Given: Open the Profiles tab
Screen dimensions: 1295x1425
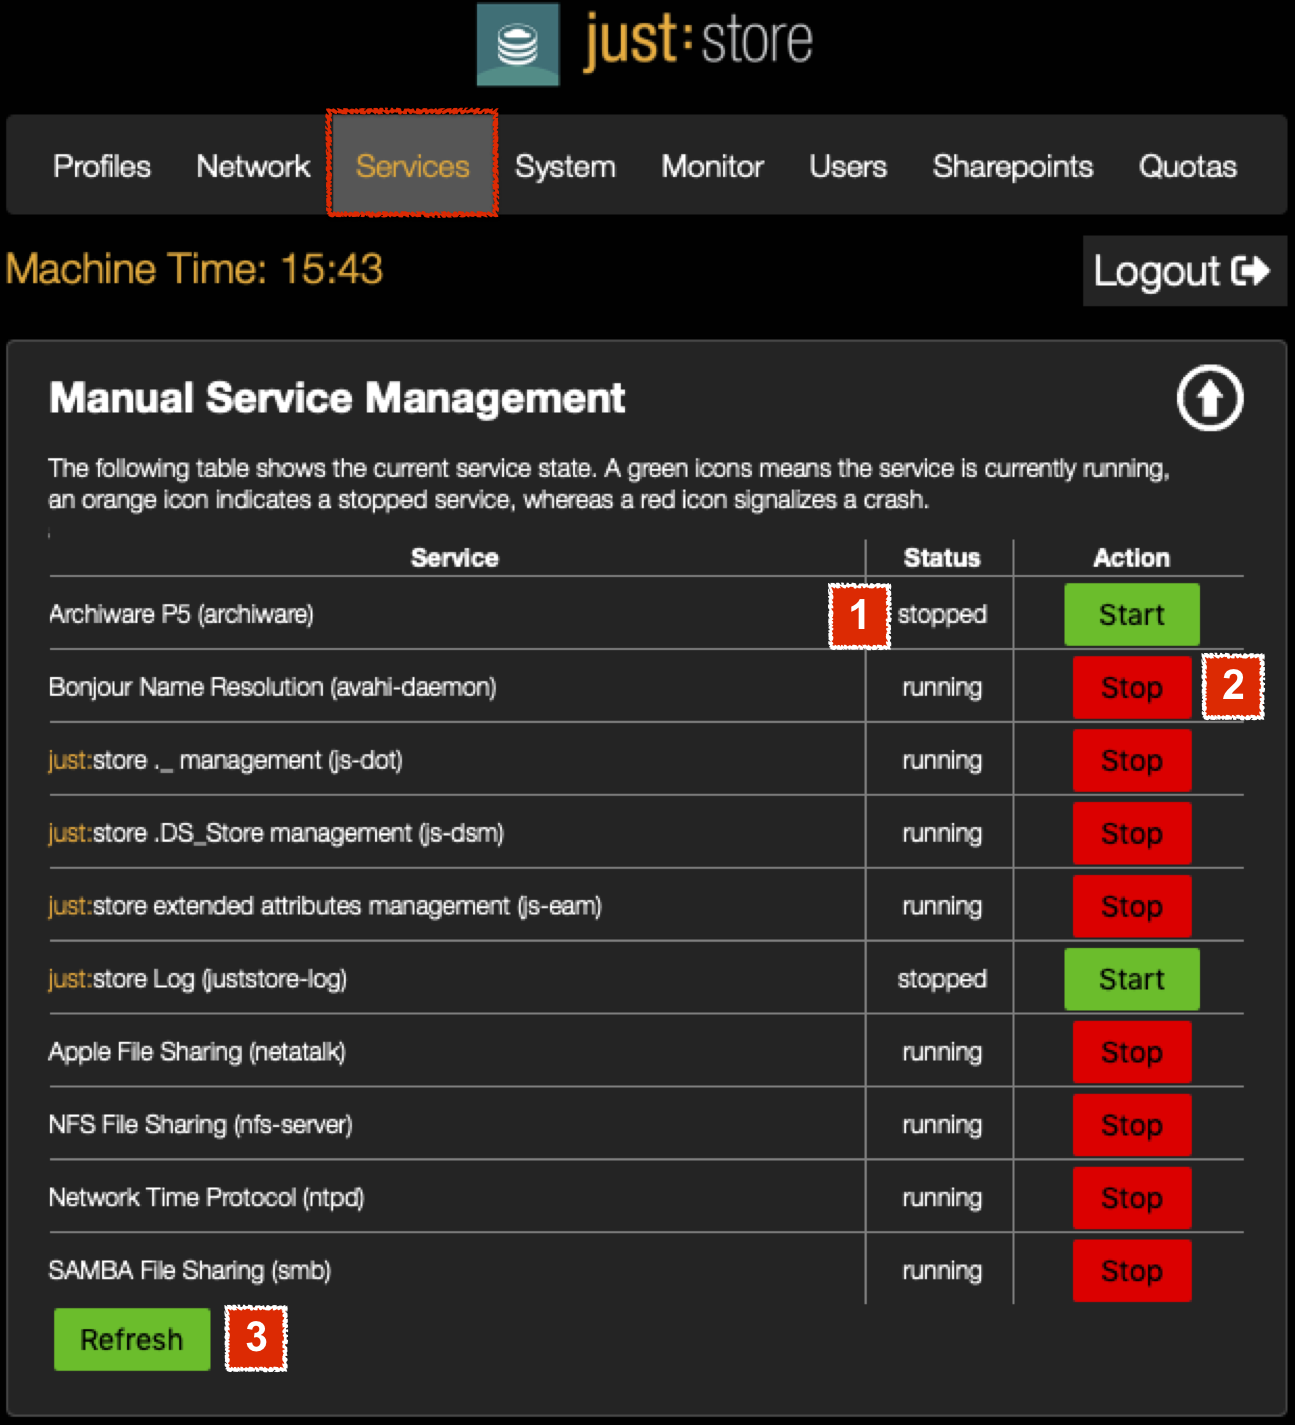Looking at the screenshot, I should tap(102, 166).
